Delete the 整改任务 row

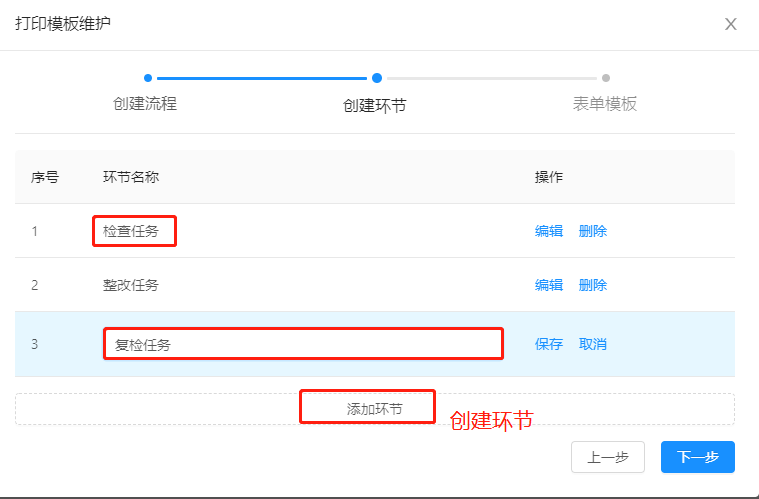(592, 285)
